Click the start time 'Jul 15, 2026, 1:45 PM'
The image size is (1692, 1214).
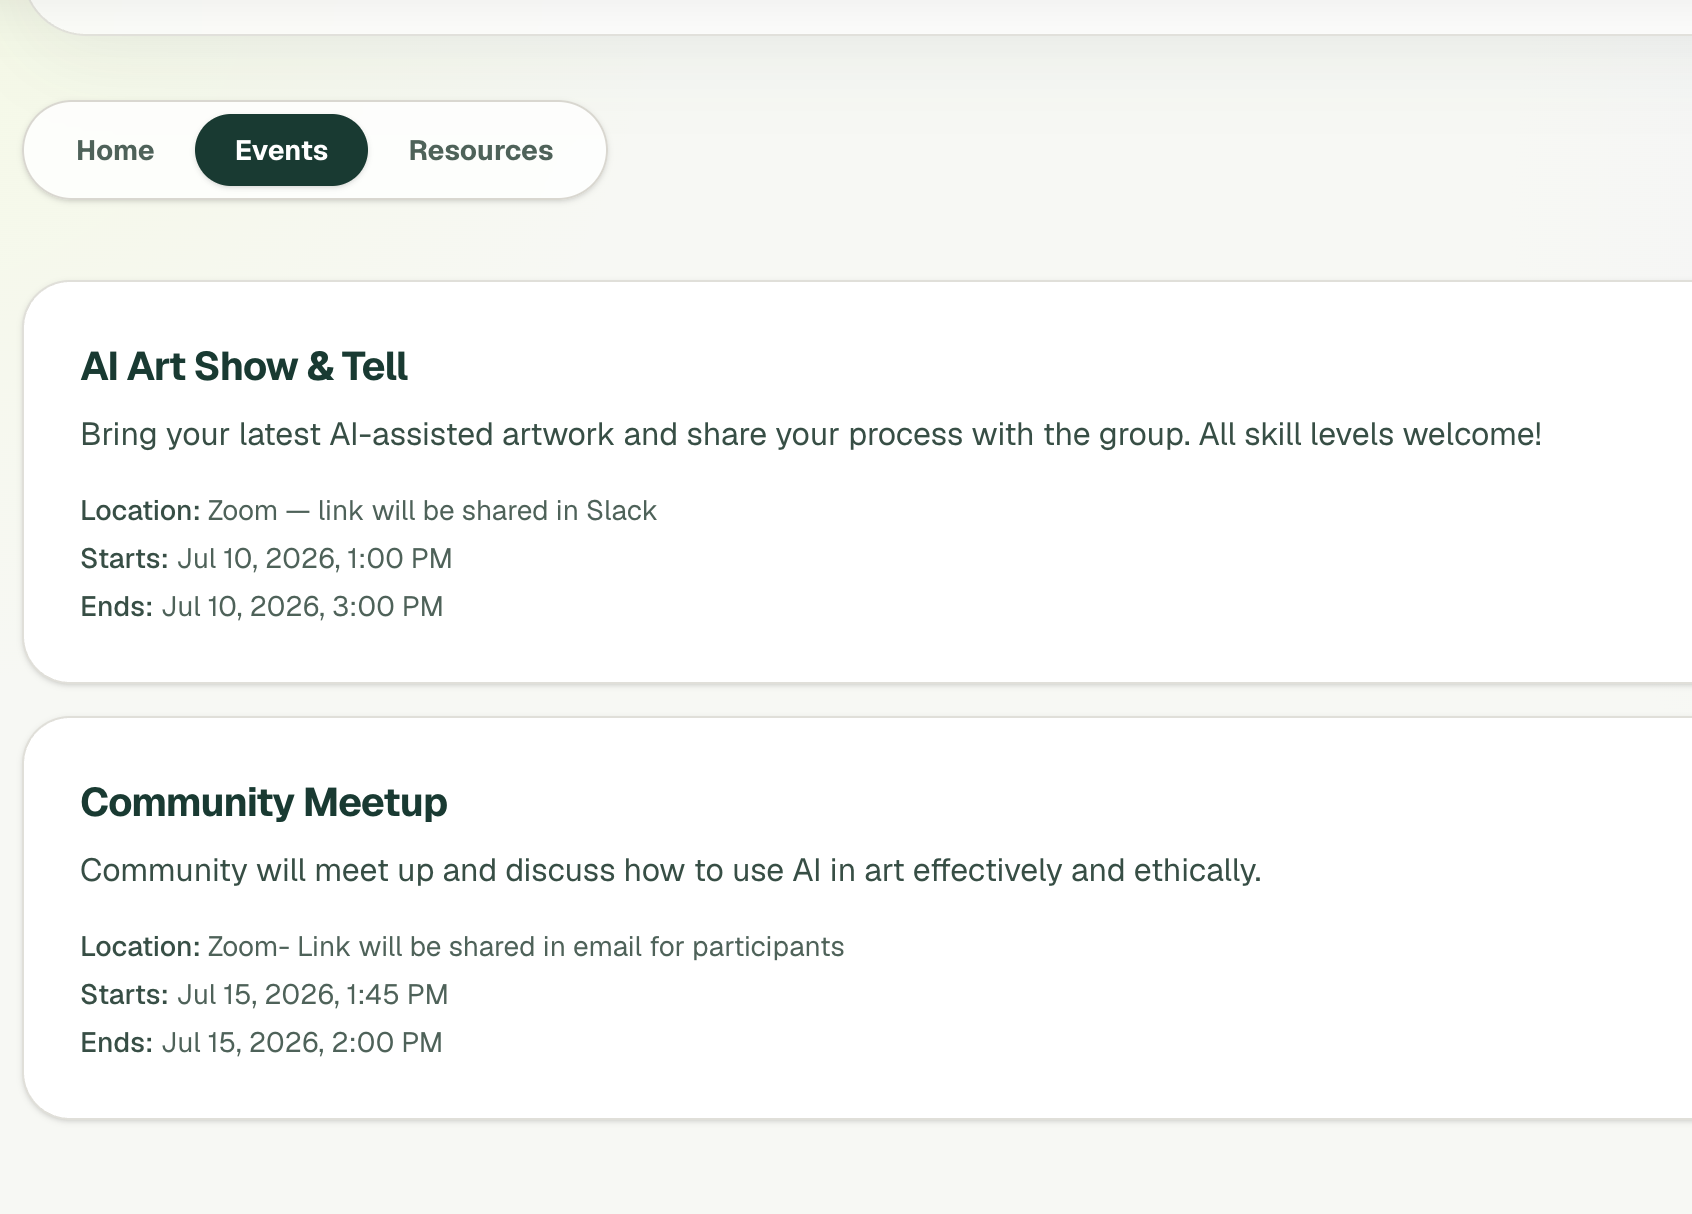[312, 995]
